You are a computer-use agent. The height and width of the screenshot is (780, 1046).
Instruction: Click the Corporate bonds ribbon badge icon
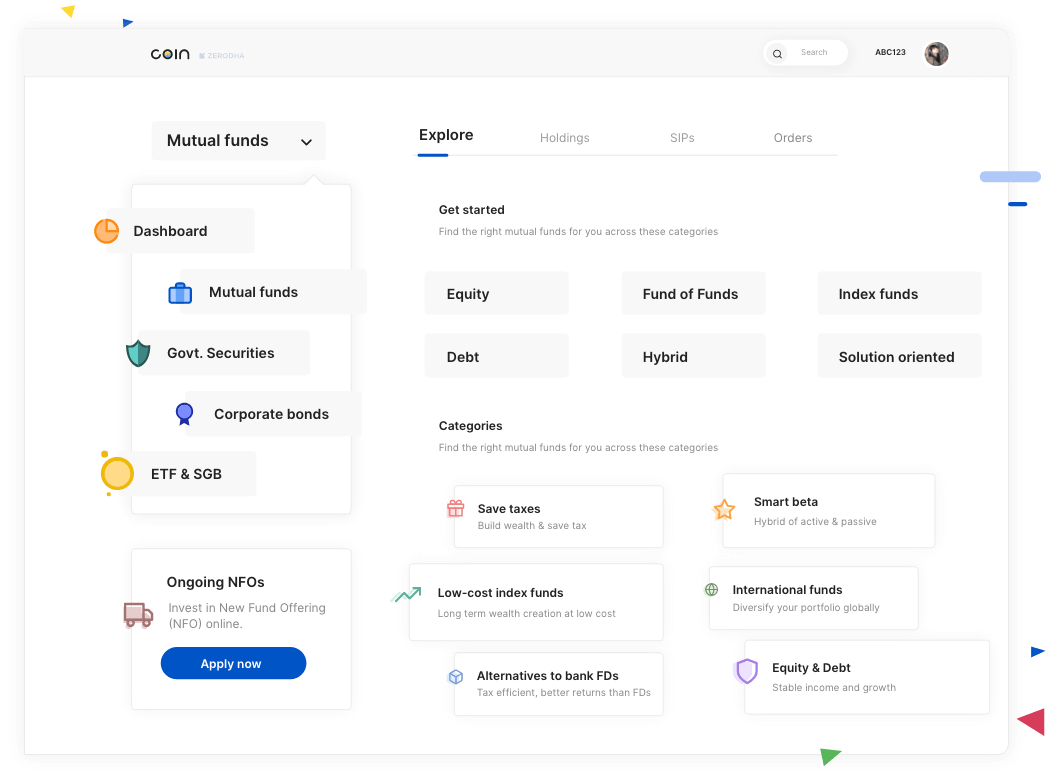(x=184, y=414)
